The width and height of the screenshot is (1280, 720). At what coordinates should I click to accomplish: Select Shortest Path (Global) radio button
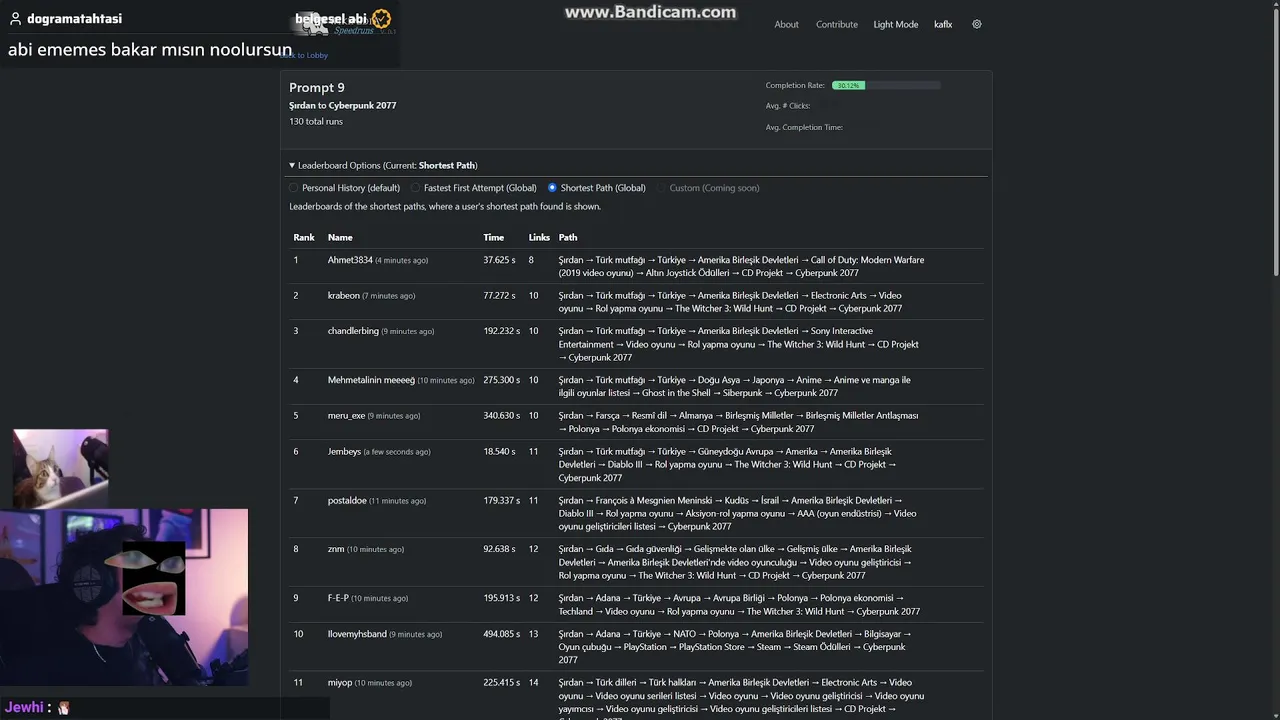point(552,188)
